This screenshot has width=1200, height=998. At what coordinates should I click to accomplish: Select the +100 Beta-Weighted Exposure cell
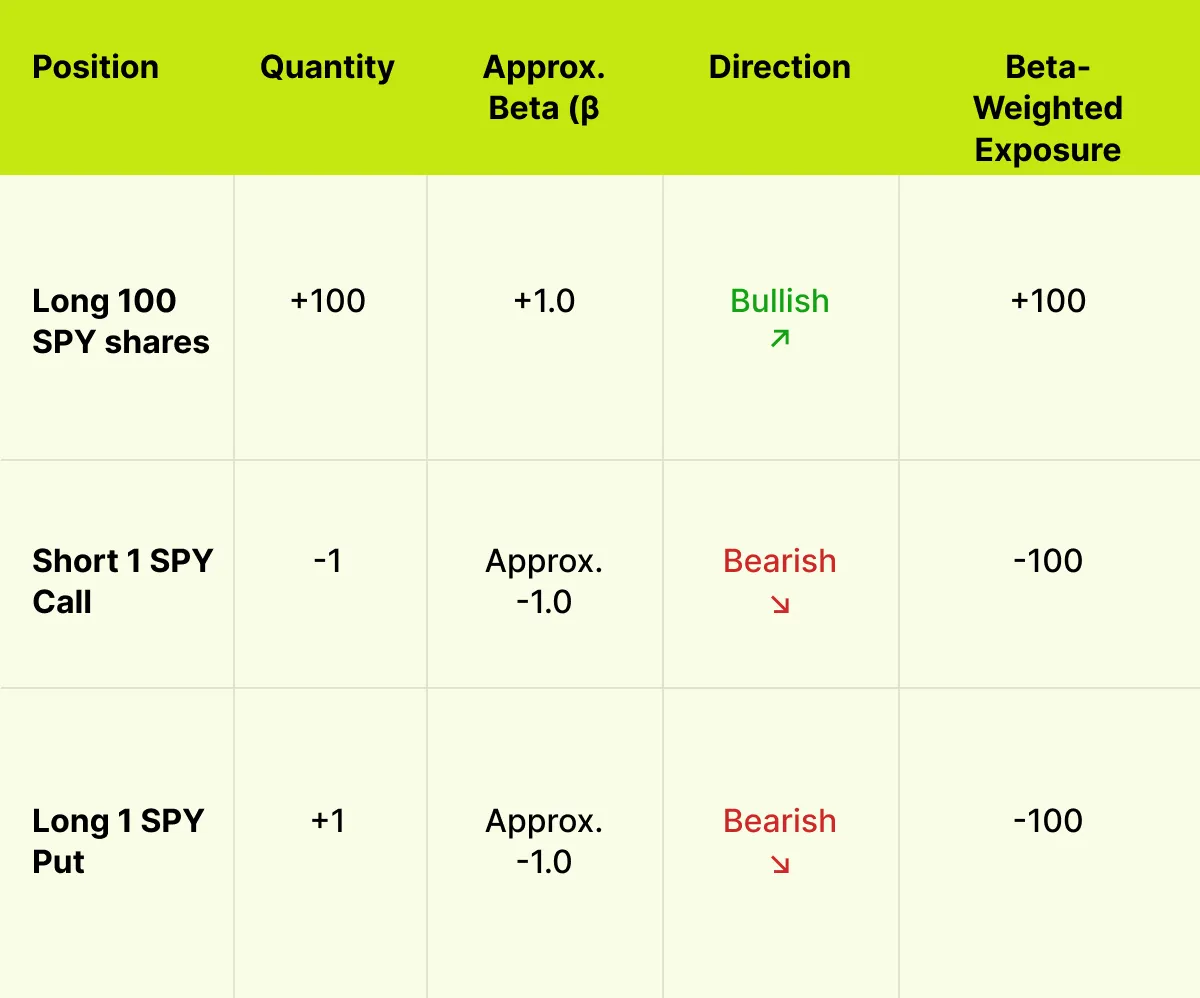point(1048,301)
